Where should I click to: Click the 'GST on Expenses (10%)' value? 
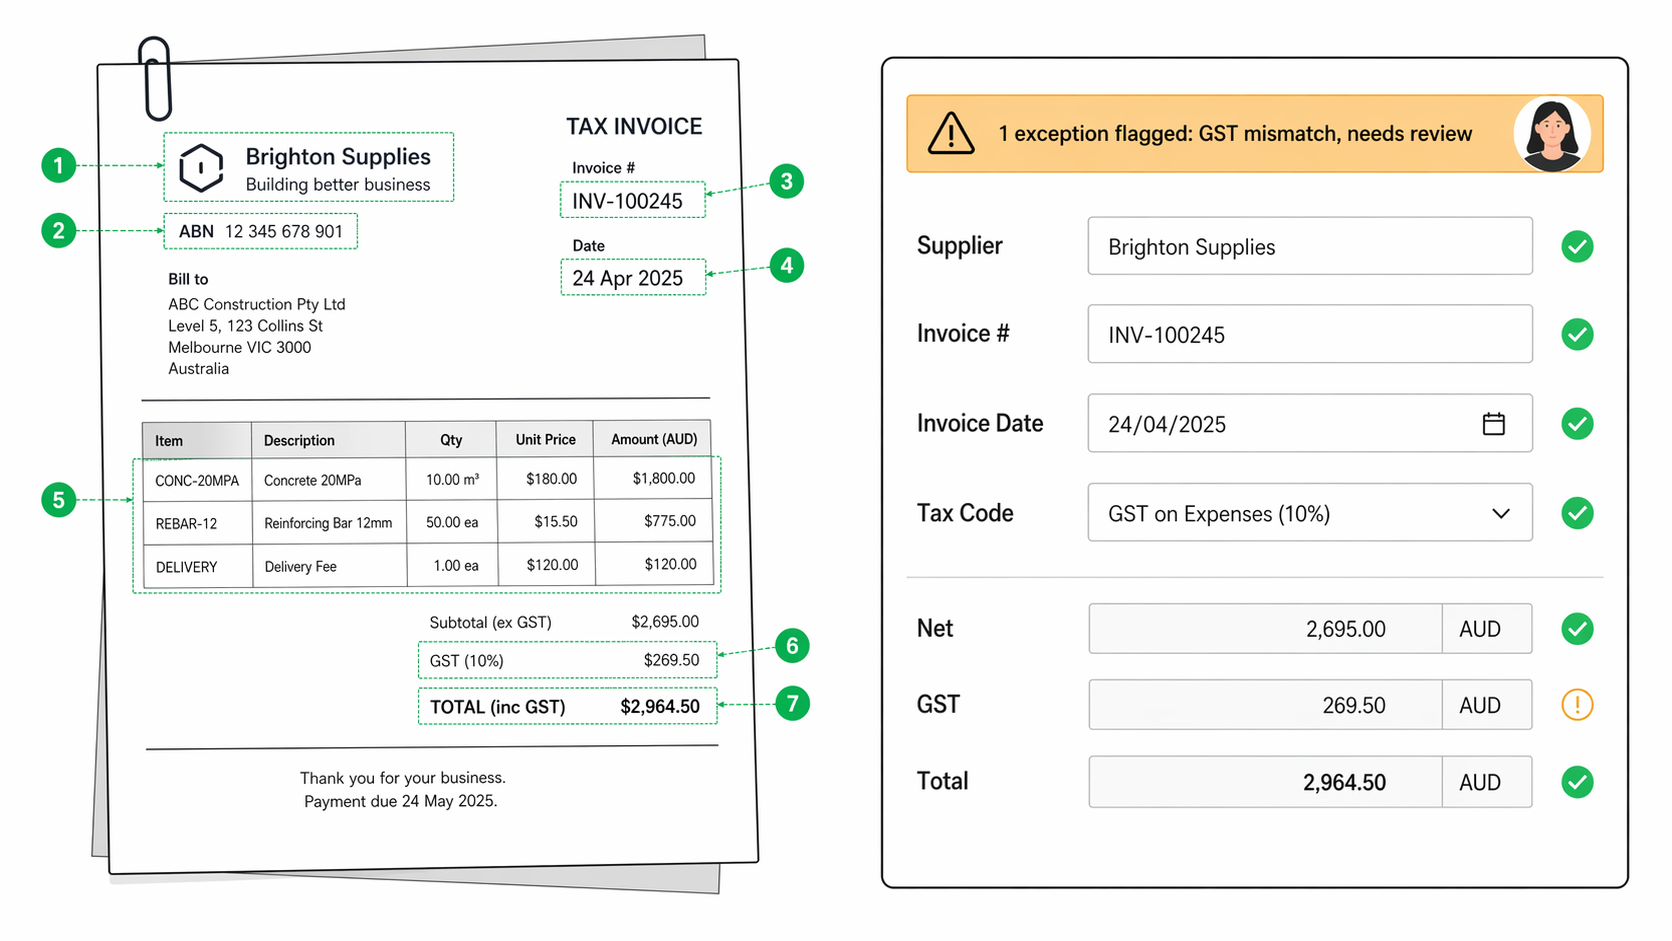pos(1219,514)
